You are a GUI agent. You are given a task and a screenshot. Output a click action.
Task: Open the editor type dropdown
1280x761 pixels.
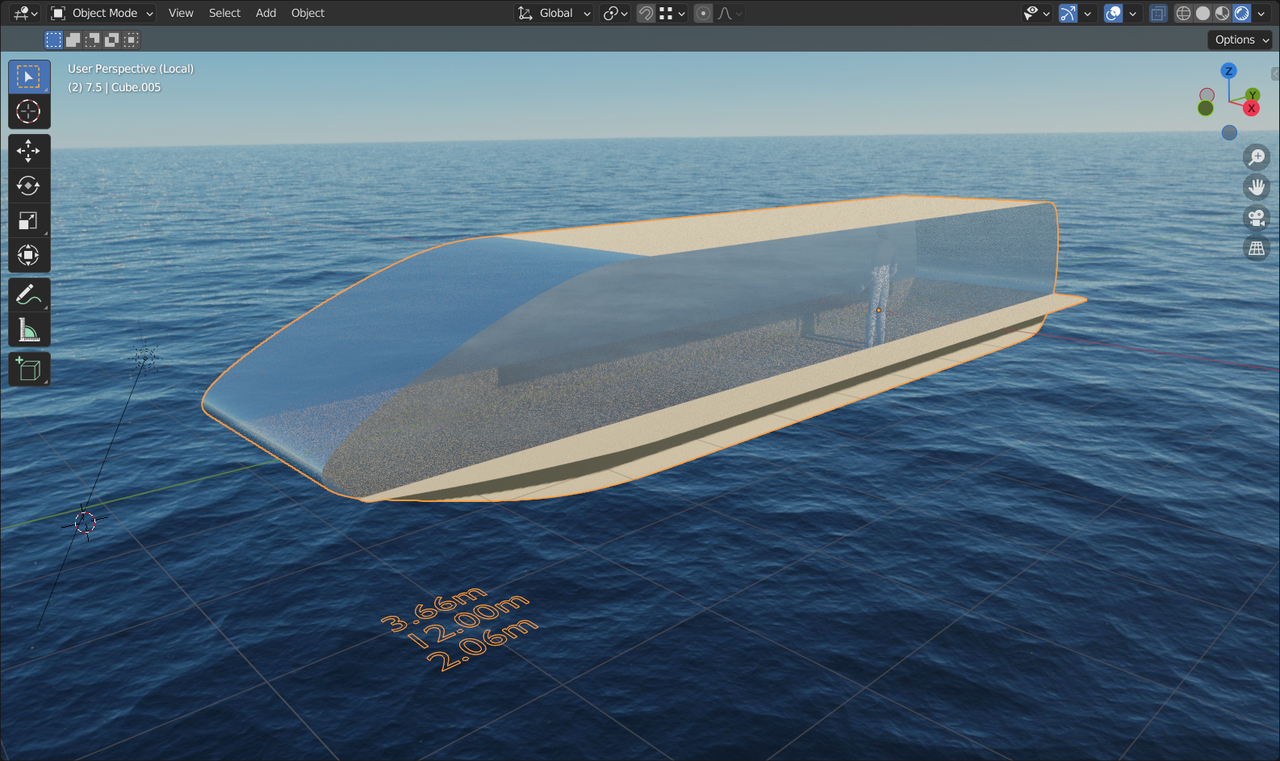click(x=26, y=13)
